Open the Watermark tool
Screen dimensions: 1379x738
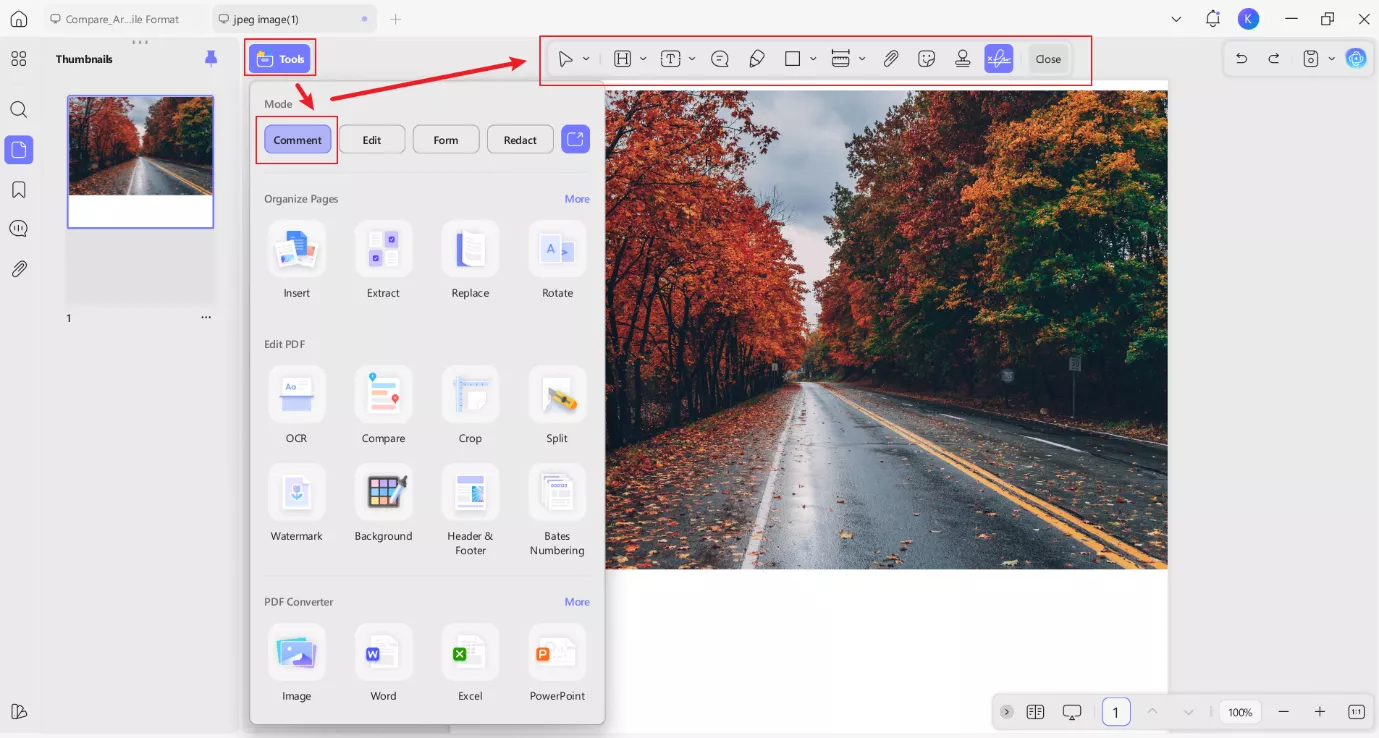pyautogui.click(x=296, y=492)
